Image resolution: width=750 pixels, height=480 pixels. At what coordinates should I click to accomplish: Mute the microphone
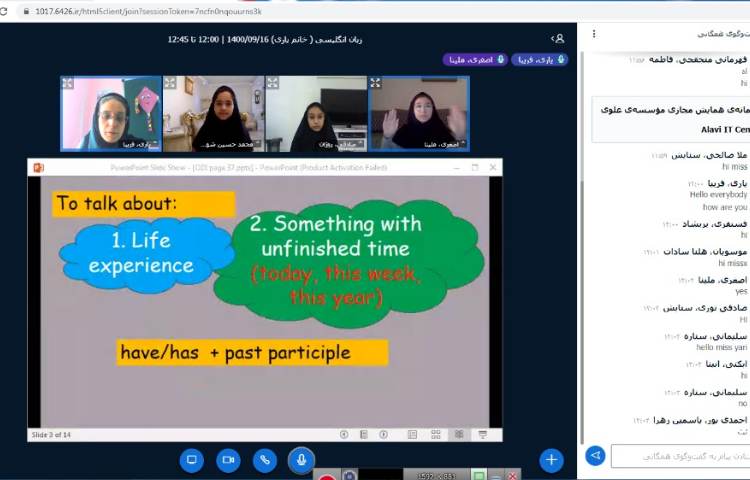(x=301, y=460)
